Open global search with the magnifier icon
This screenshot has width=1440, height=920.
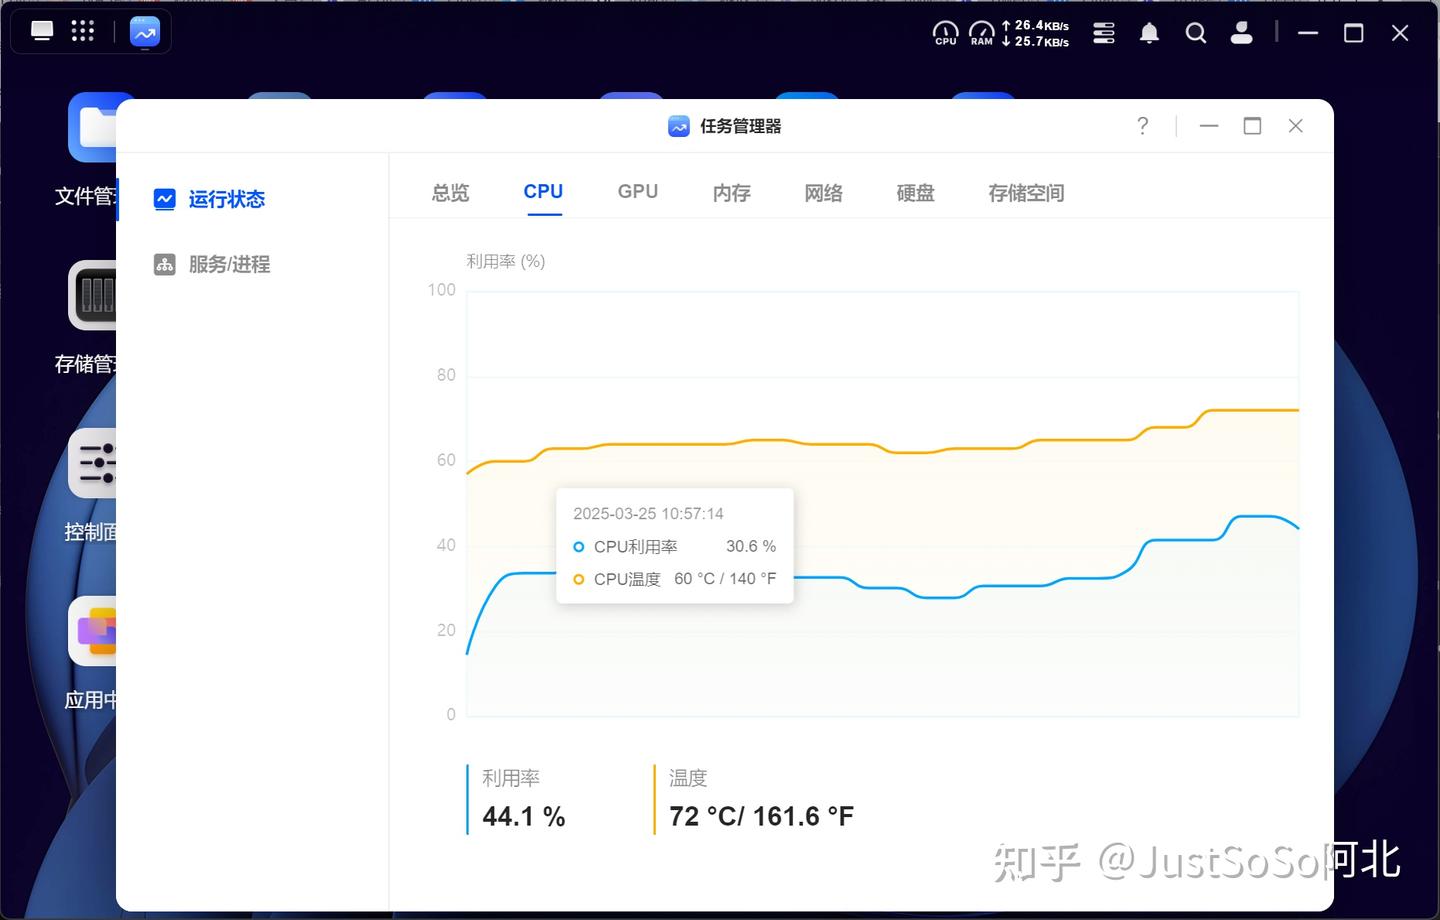(1196, 33)
